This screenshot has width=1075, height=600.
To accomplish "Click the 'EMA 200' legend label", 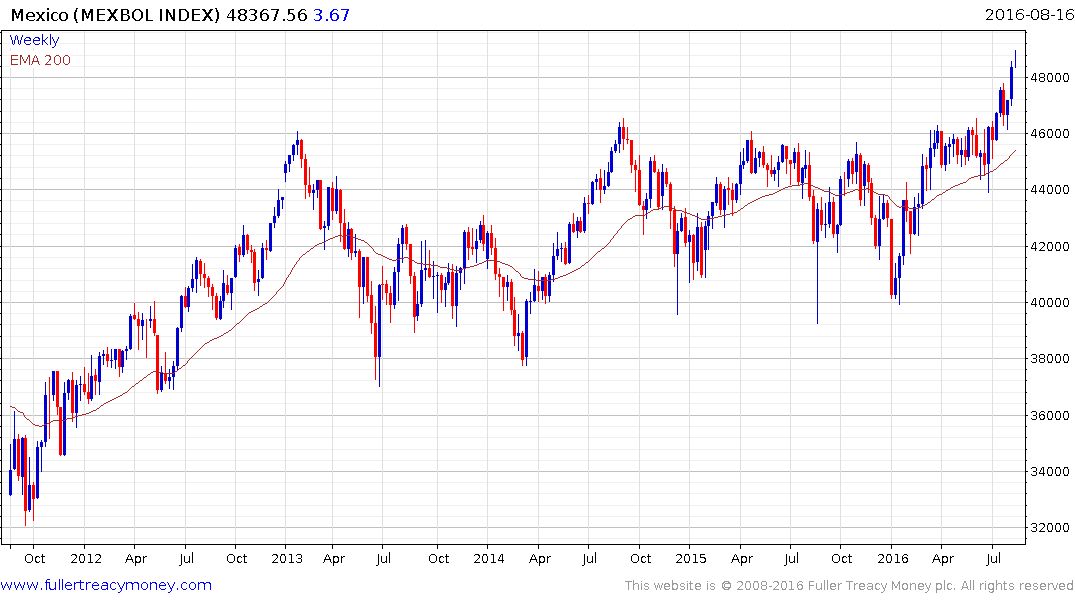I will (40, 60).
